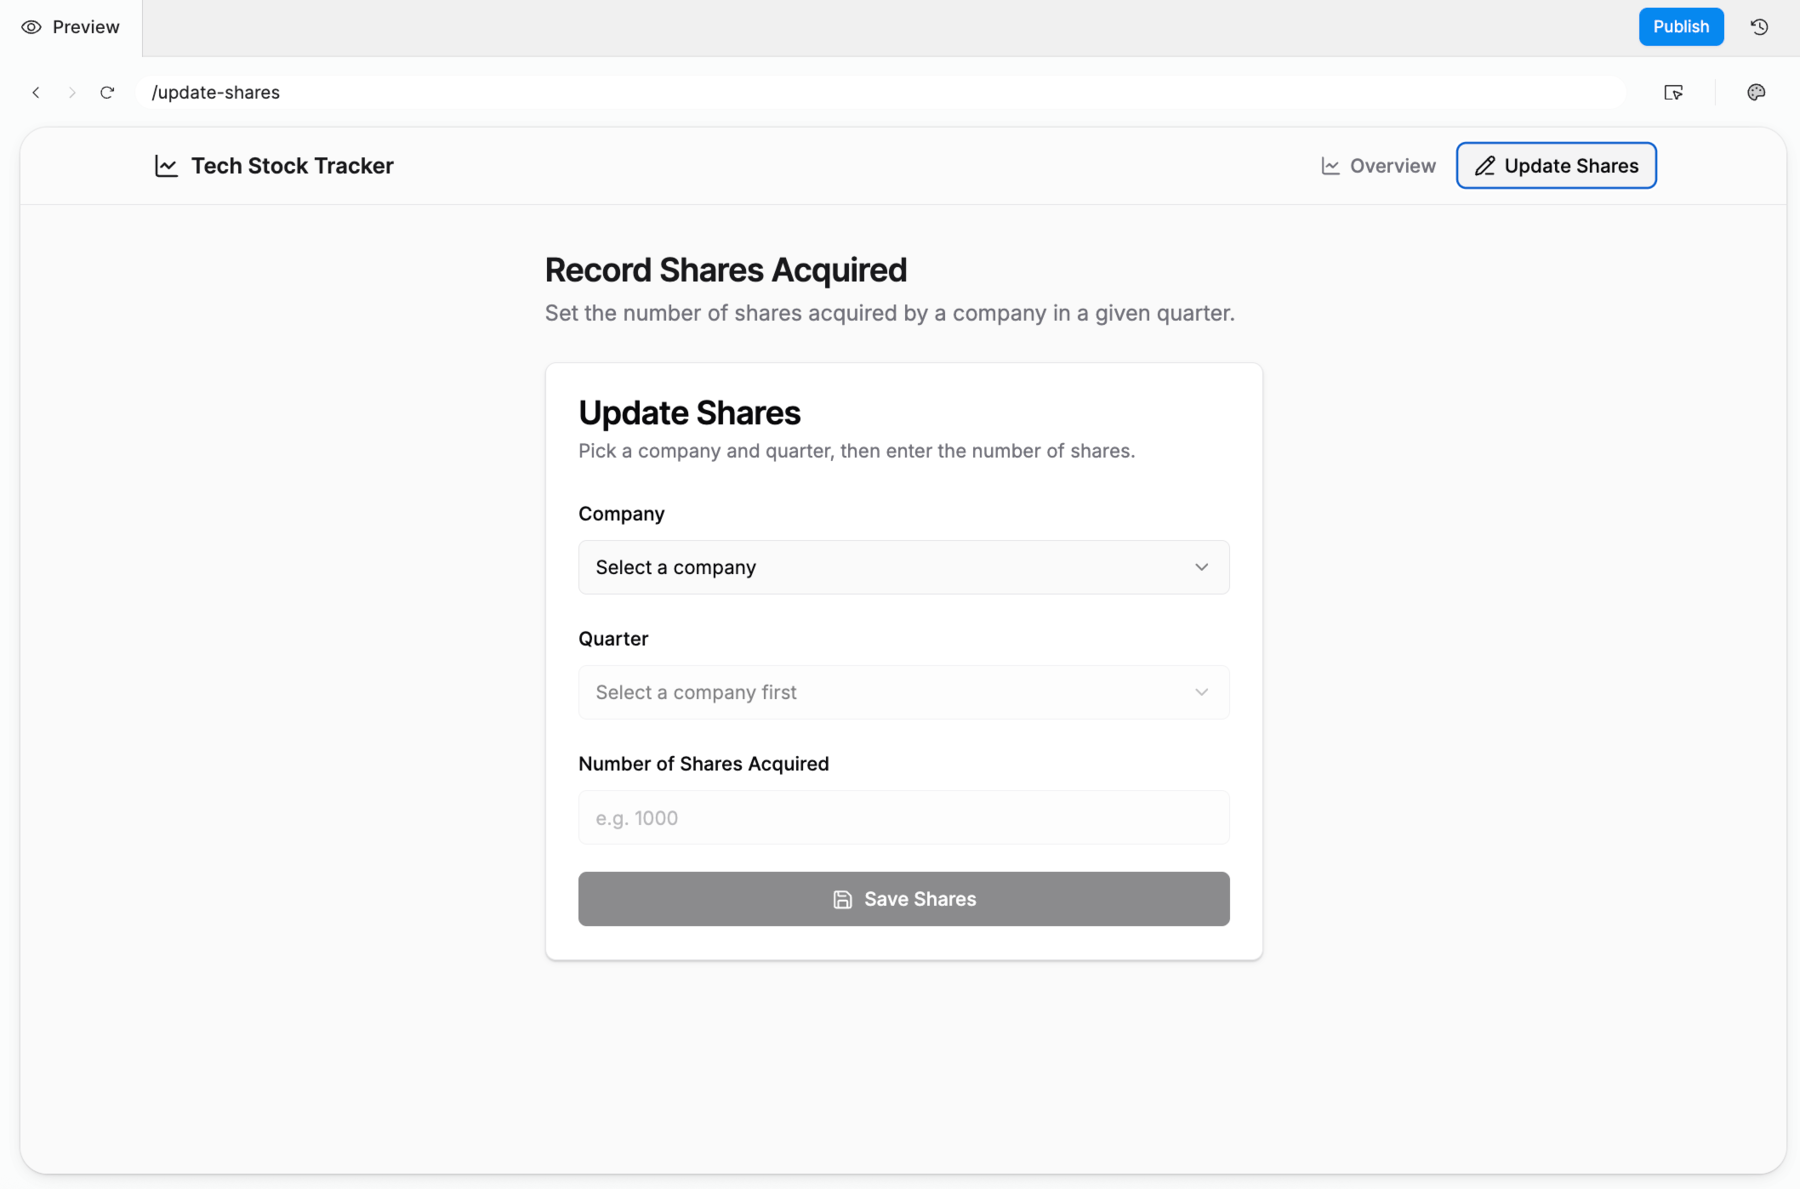Click the text starting 'Set the number of shares'

point(889,313)
